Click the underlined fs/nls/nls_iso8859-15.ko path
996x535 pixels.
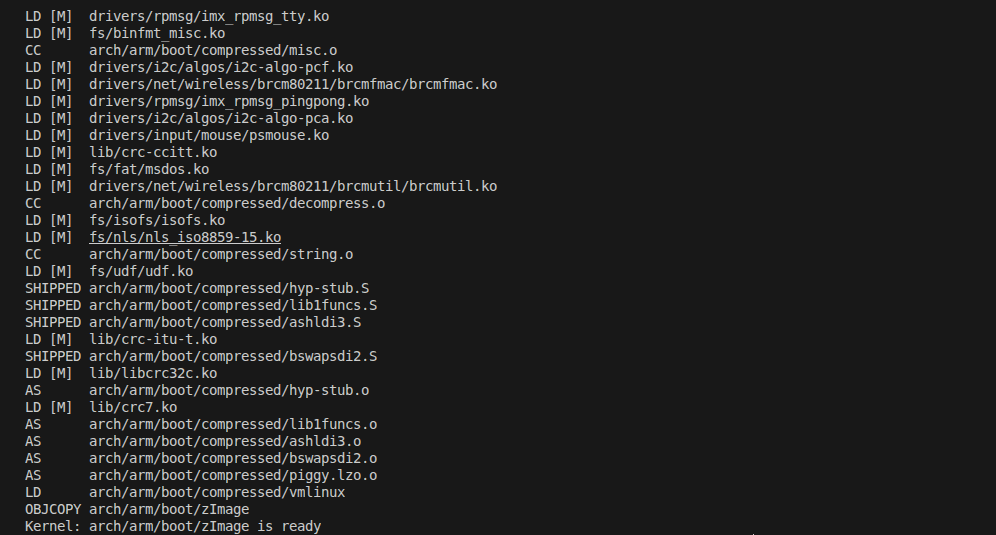click(184, 237)
